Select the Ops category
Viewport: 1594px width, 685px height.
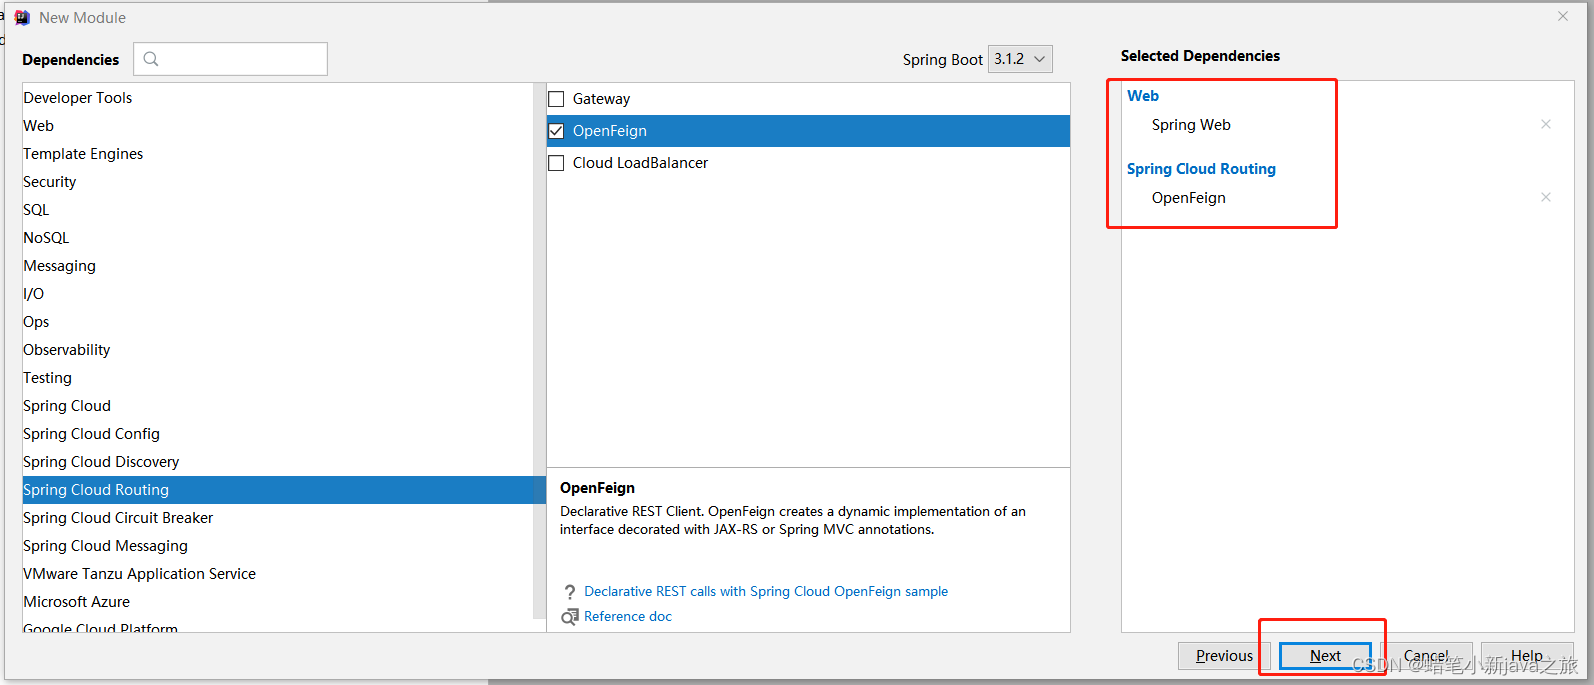click(x=278, y=322)
